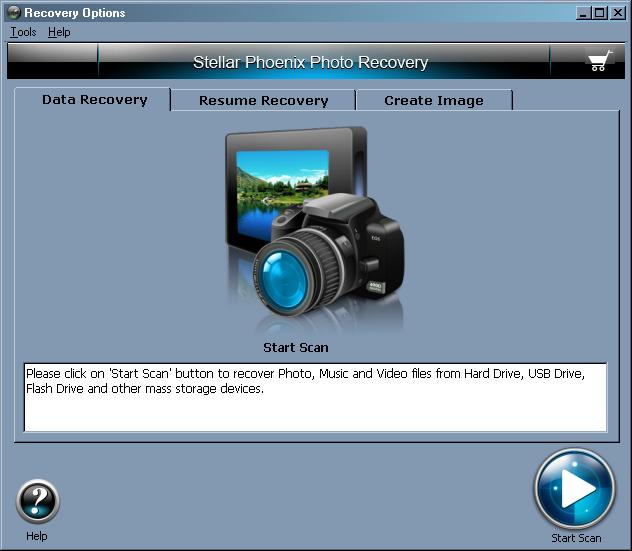Select the Resume Recovery tab
This screenshot has width=632, height=551.
click(263, 100)
